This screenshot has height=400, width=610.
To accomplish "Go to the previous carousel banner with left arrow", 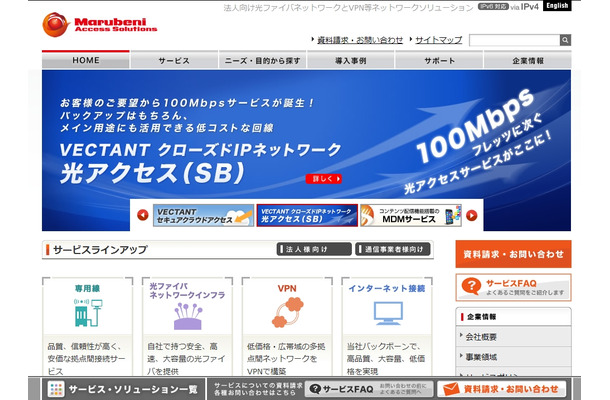I will pyautogui.click(x=143, y=215).
